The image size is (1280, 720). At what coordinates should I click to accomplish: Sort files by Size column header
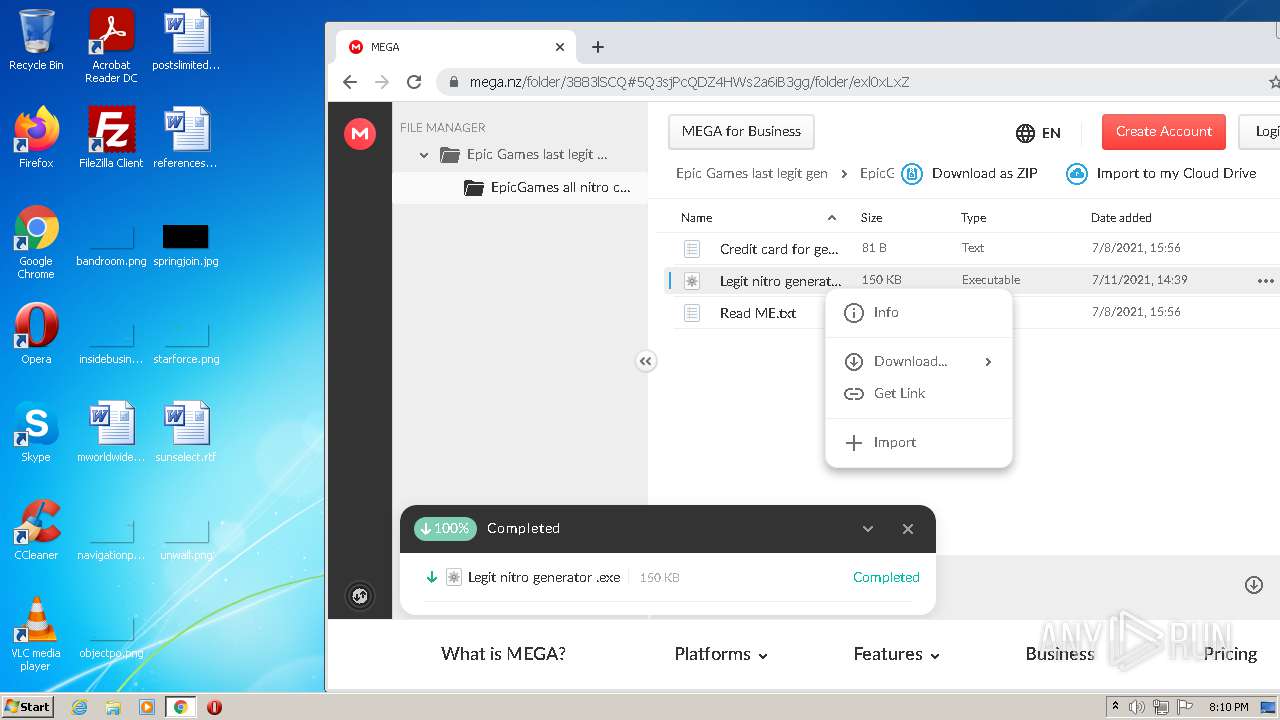pyautogui.click(x=871, y=218)
